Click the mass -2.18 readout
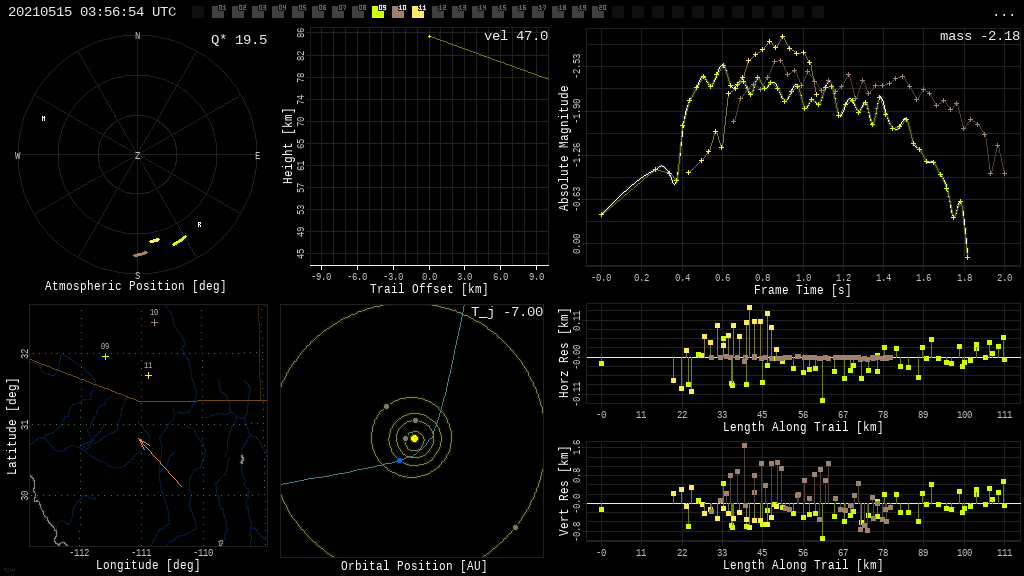Image resolution: width=1024 pixels, height=576 pixels. coord(979,36)
